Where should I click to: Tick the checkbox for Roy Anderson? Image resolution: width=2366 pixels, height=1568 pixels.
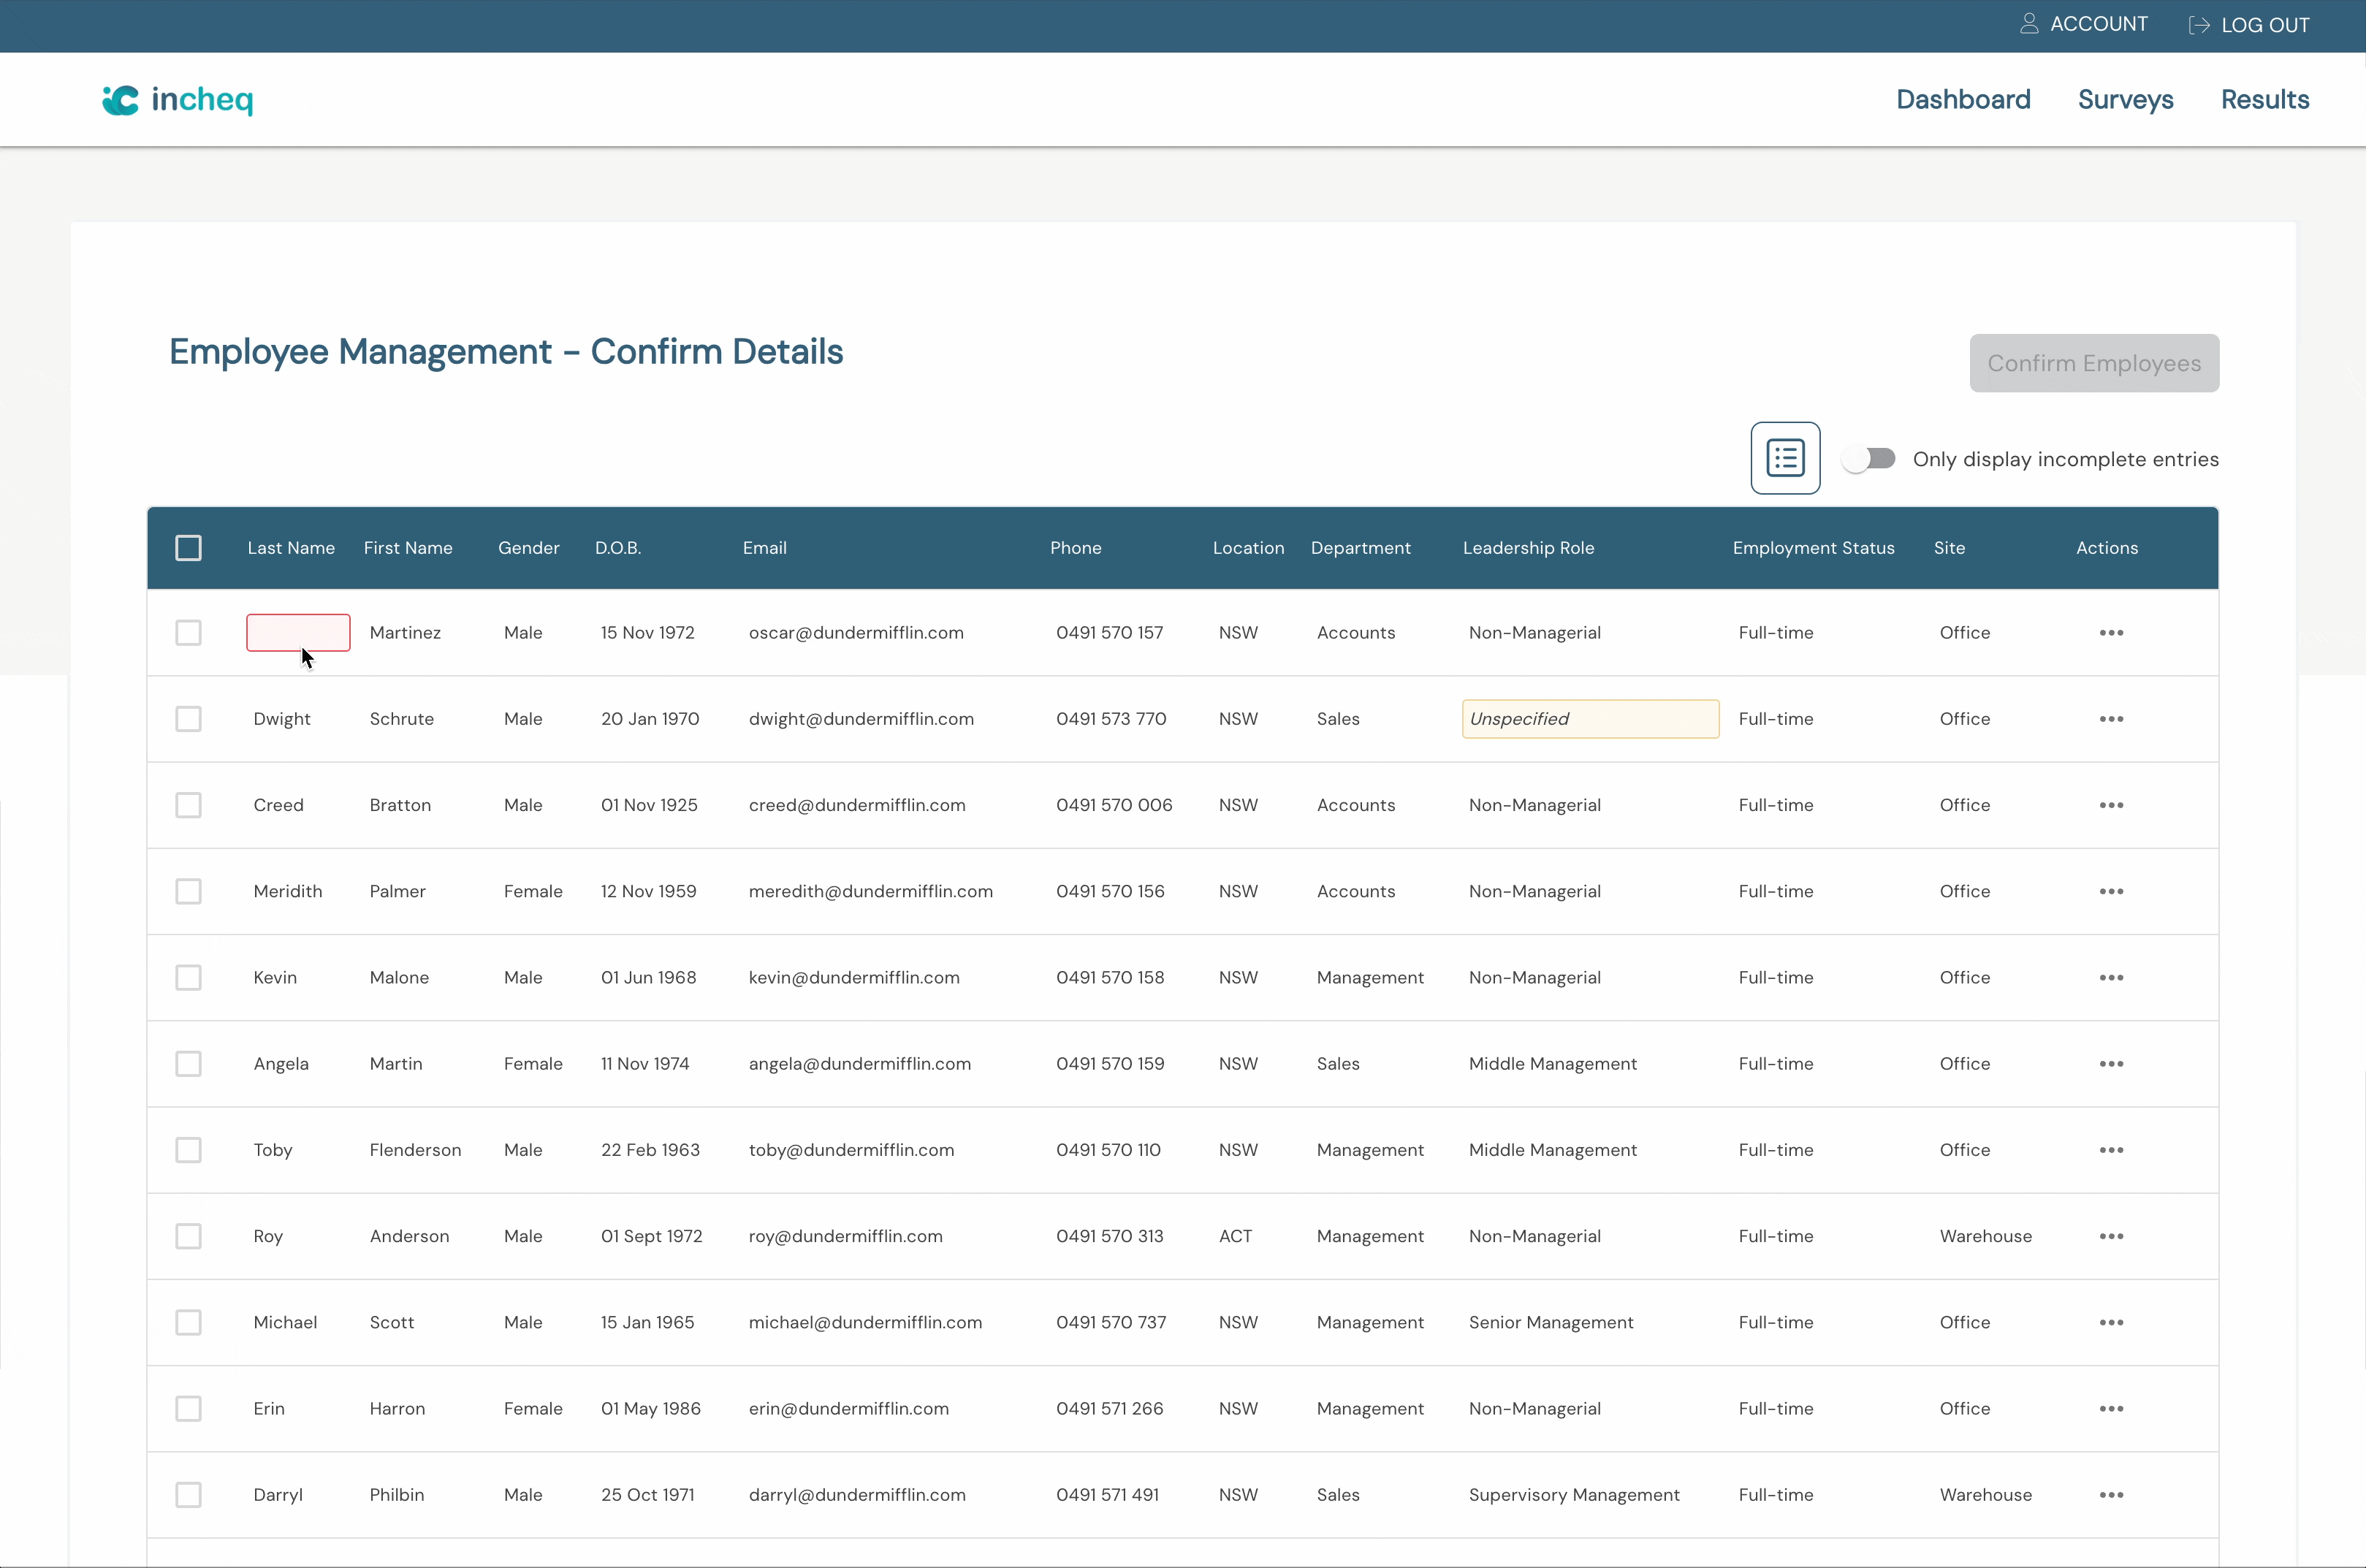188,1236
